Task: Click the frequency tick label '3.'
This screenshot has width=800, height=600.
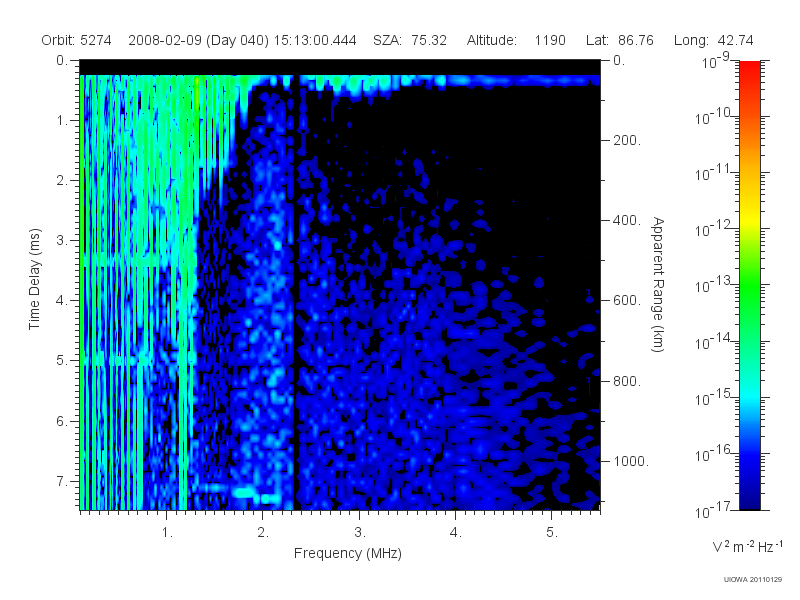Action: (x=360, y=533)
